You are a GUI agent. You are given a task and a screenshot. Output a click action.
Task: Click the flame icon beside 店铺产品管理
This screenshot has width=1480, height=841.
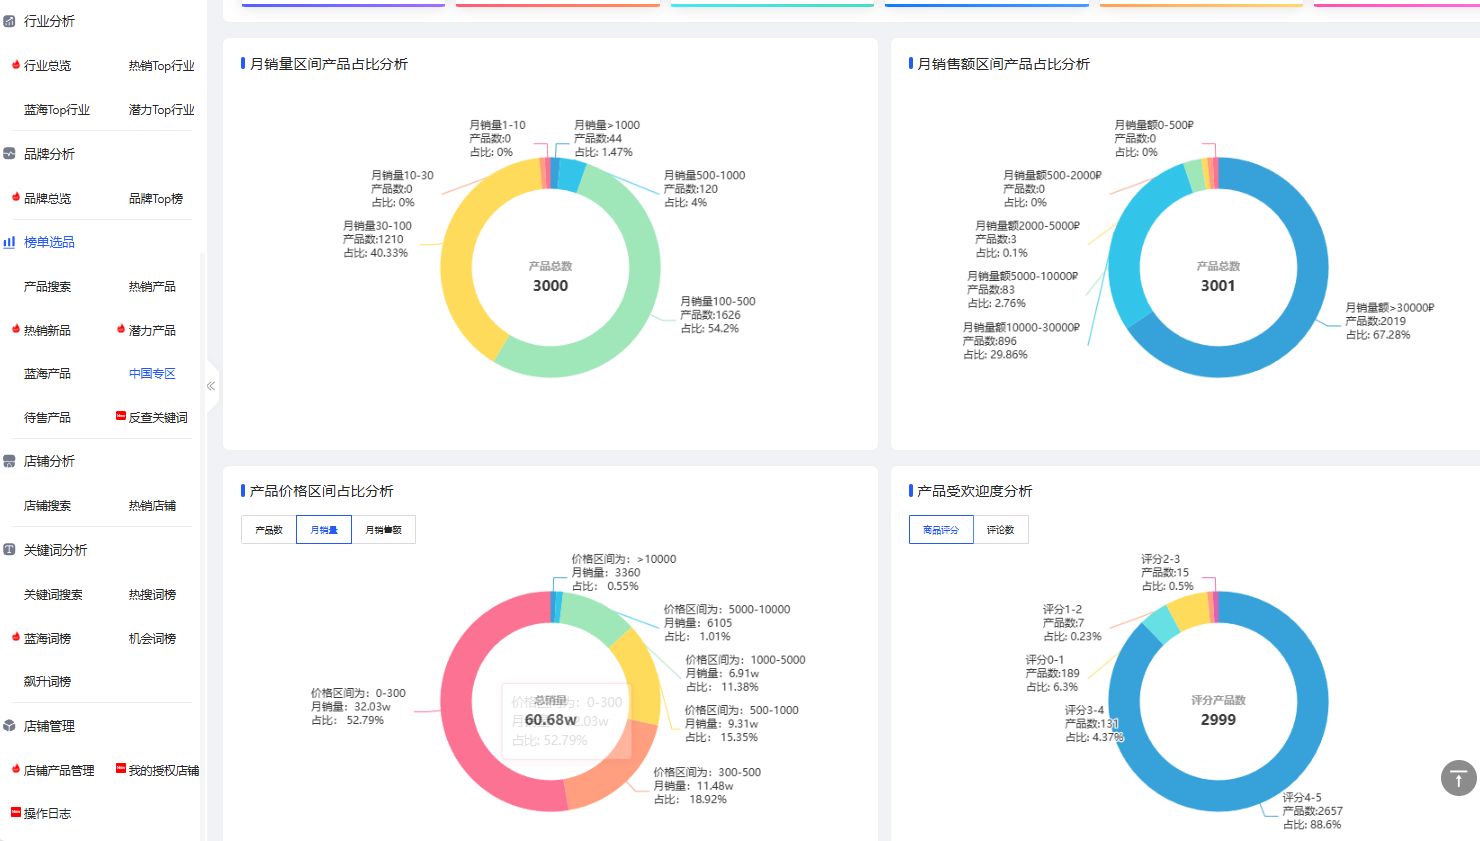tap(16, 769)
